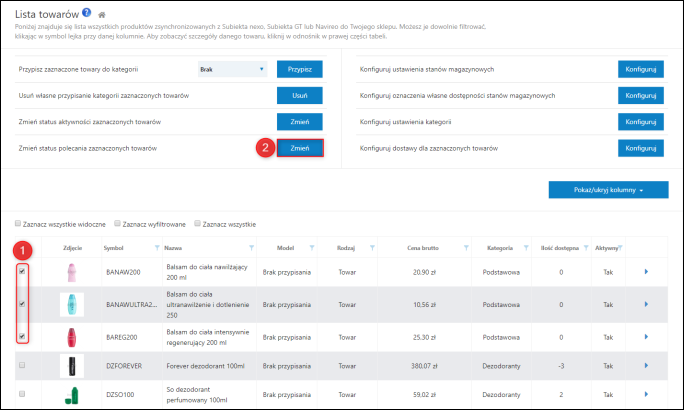Click "Usuń" category assignment button
Image resolution: width=684 pixels, height=410 pixels.
[x=299, y=95]
